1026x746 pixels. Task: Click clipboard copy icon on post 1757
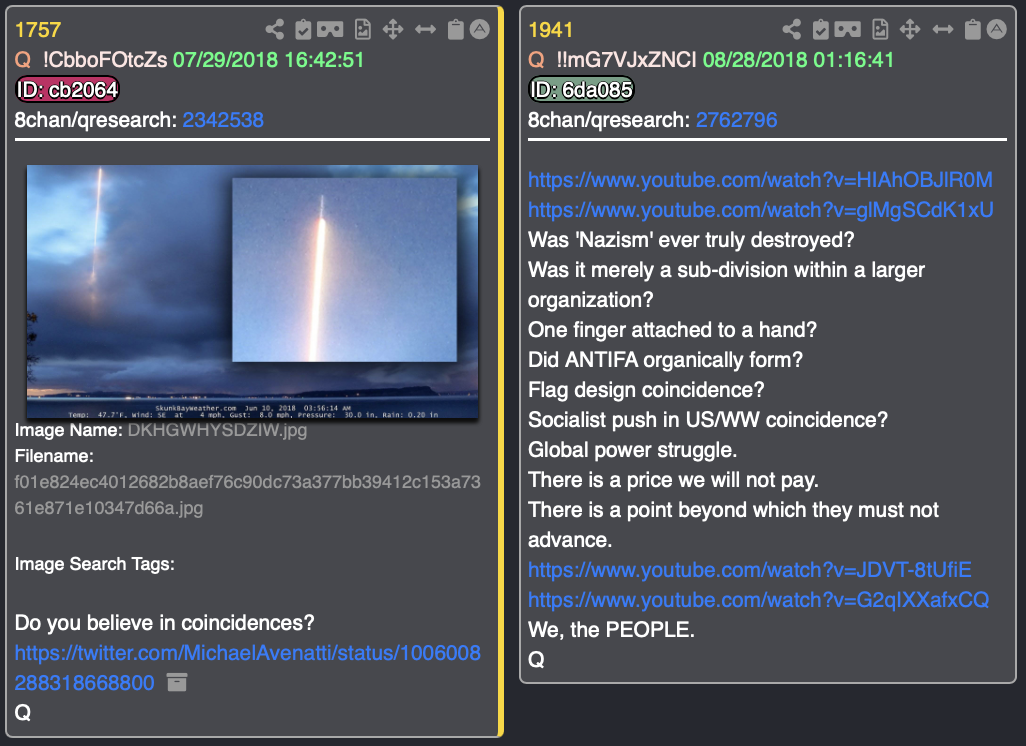(455, 29)
